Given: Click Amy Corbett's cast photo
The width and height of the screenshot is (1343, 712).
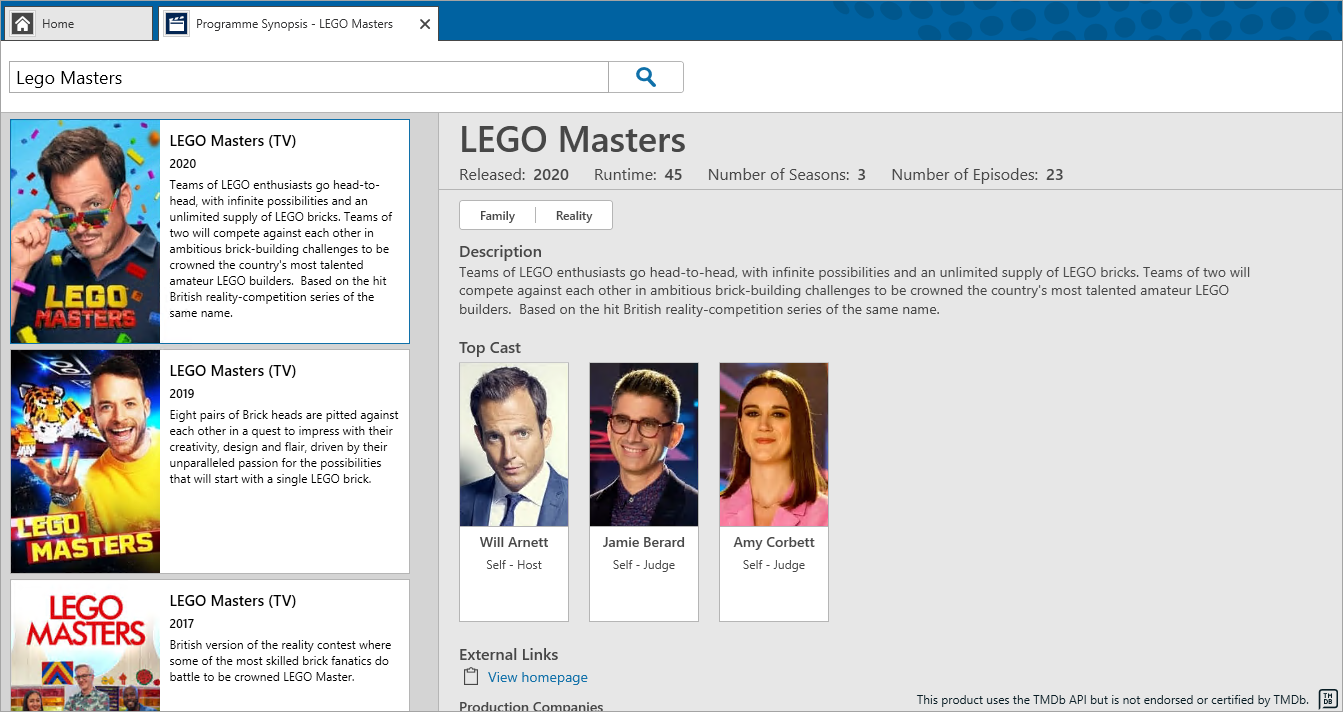Looking at the screenshot, I should [x=774, y=445].
